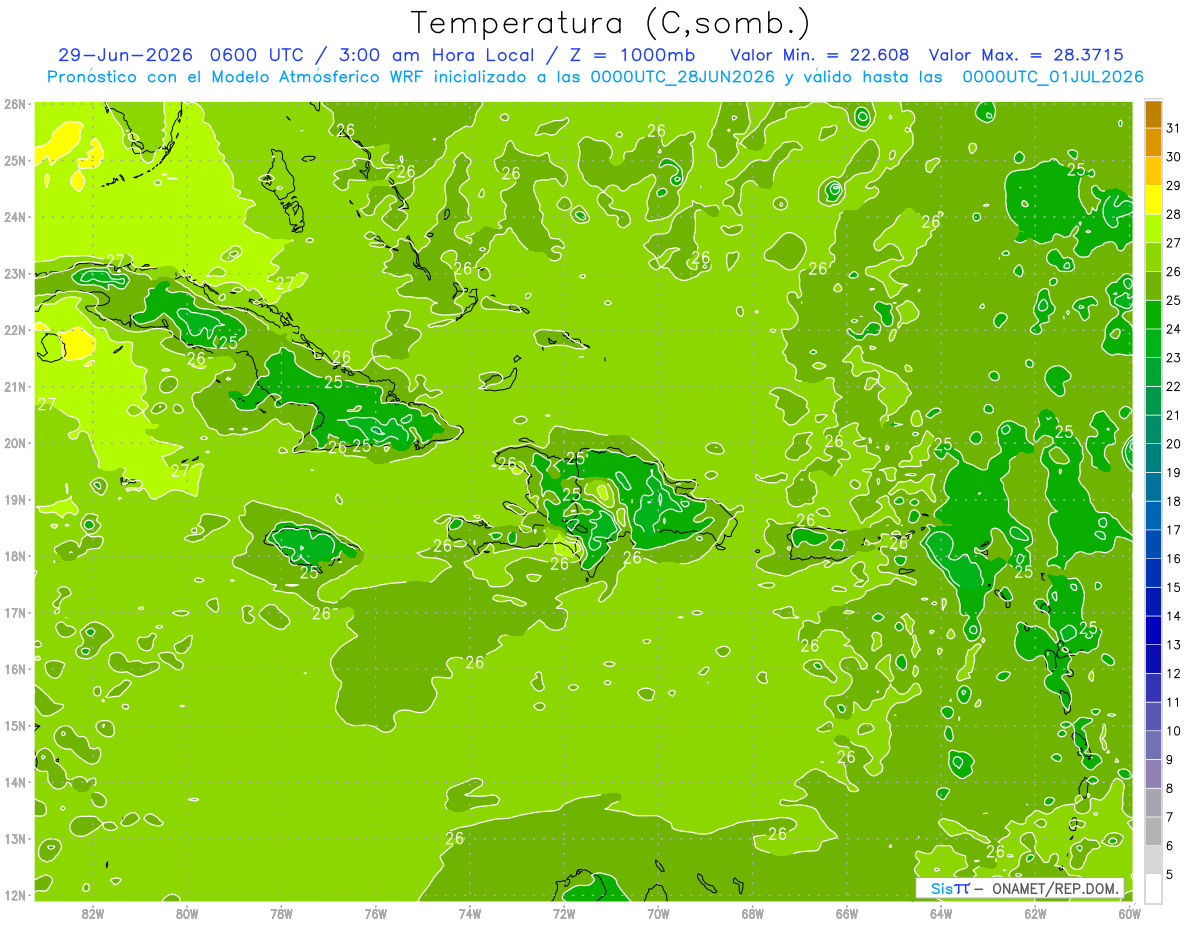Select the longitude axis label 72W
1200x927 pixels.
tap(564, 913)
